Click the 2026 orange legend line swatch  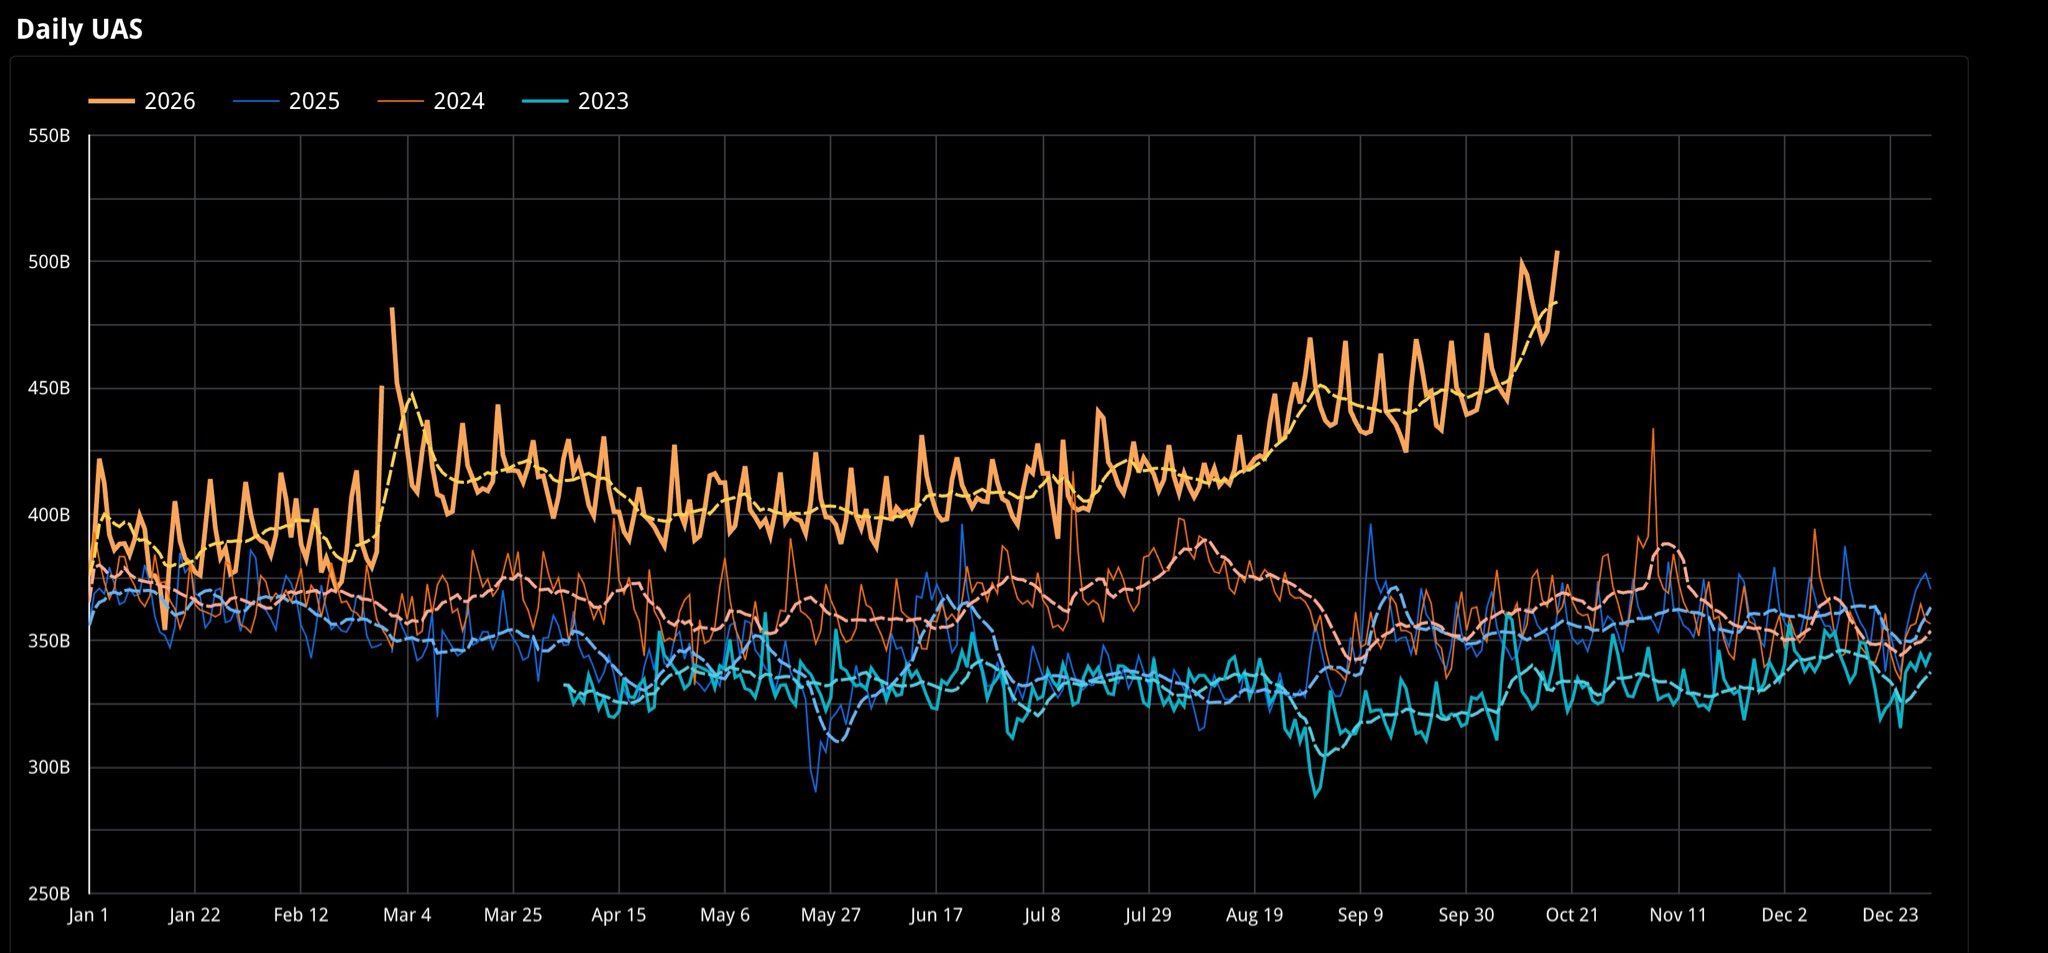click(x=111, y=101)
